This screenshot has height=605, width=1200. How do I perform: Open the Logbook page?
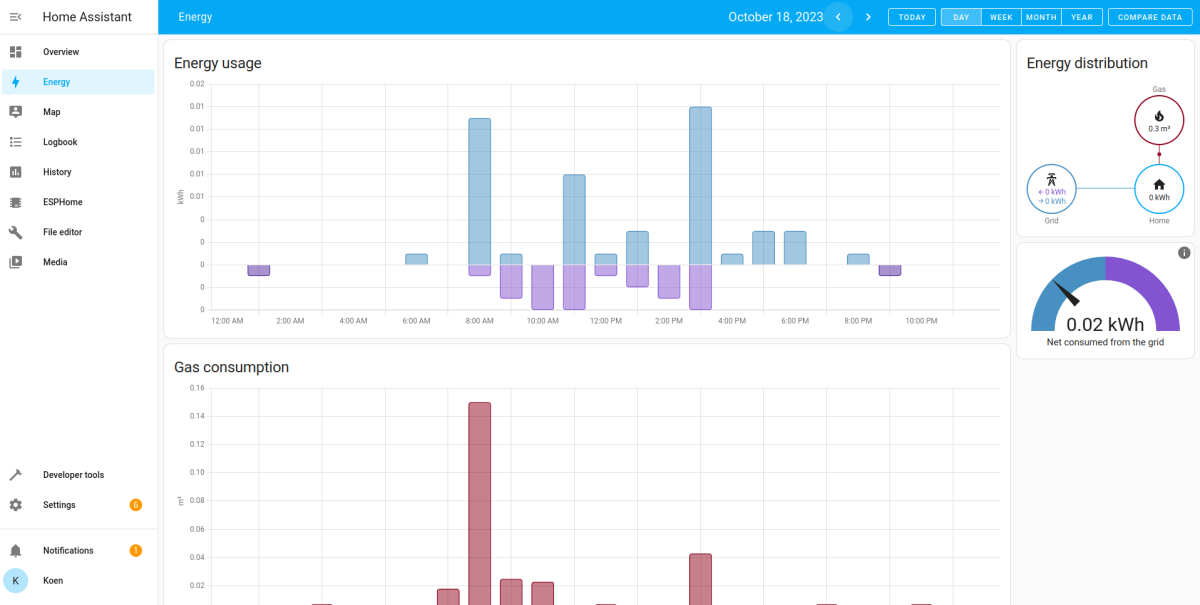tap(79, 142)
